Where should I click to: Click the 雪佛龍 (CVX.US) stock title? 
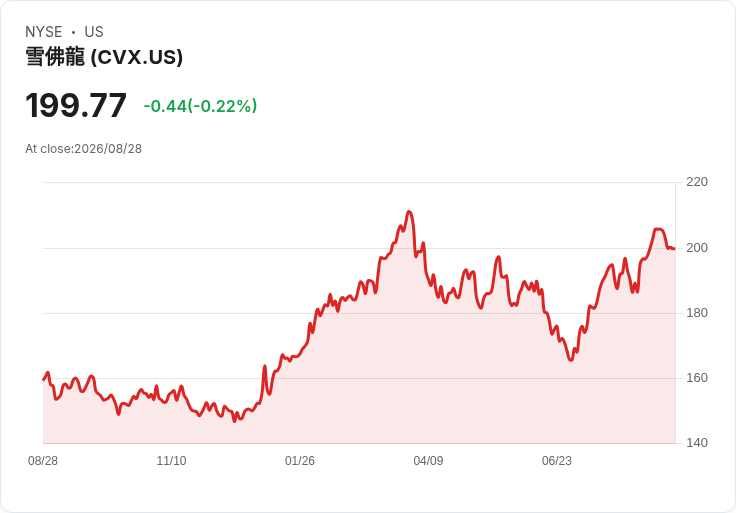coord(104,57)
